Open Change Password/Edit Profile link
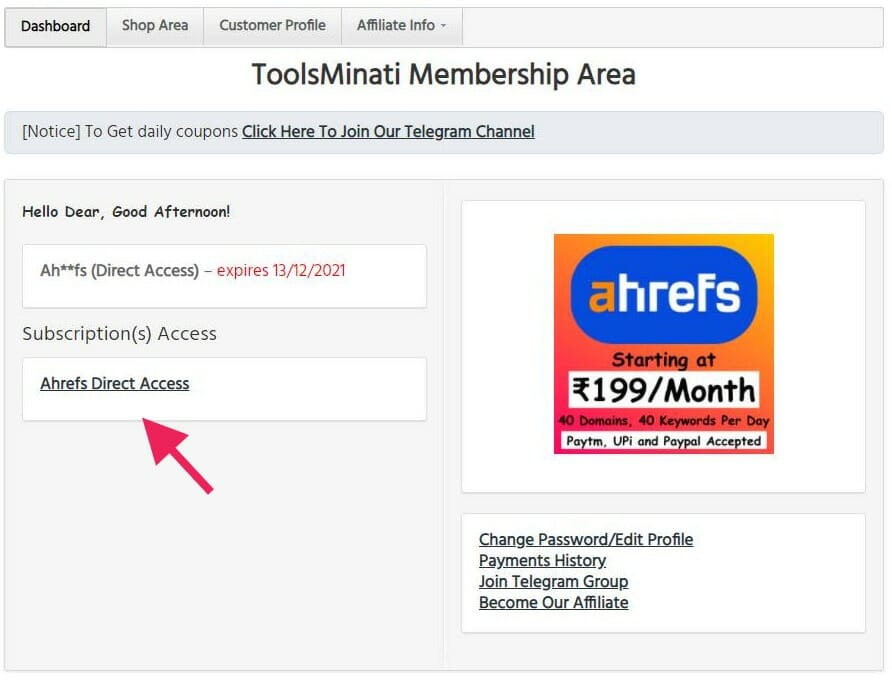892x689 pixels. [586, 539]
